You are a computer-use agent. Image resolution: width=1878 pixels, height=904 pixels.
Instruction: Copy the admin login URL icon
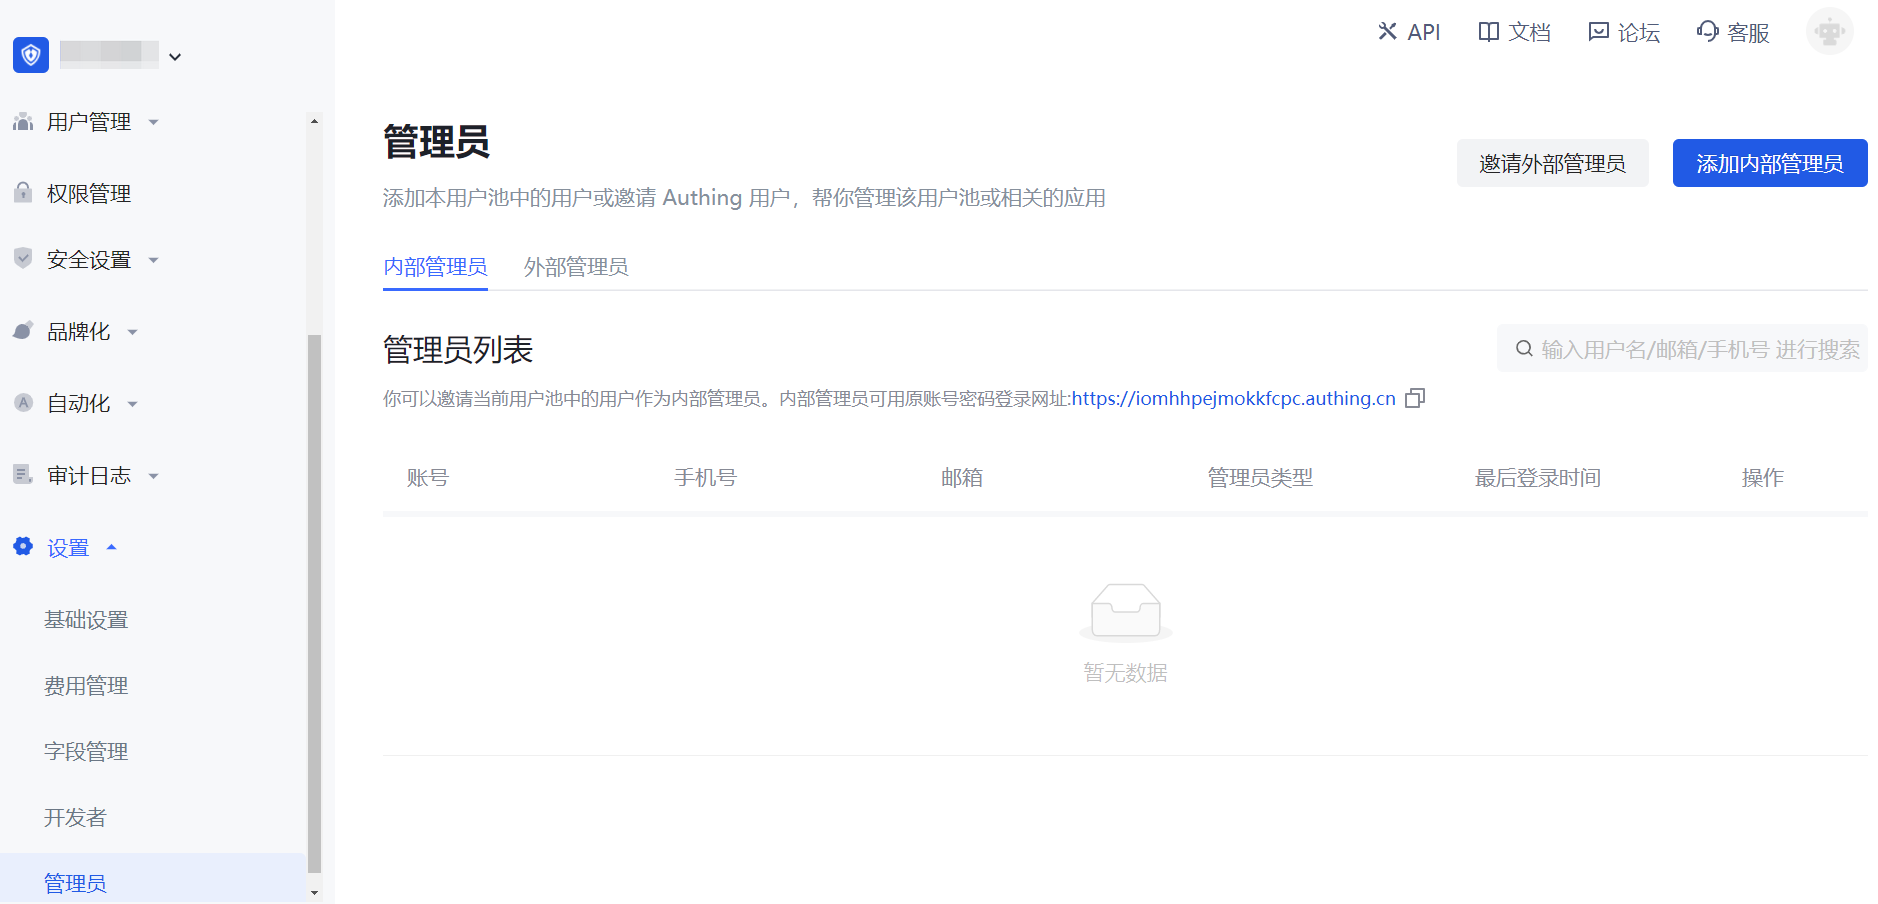pos(1415,398)
